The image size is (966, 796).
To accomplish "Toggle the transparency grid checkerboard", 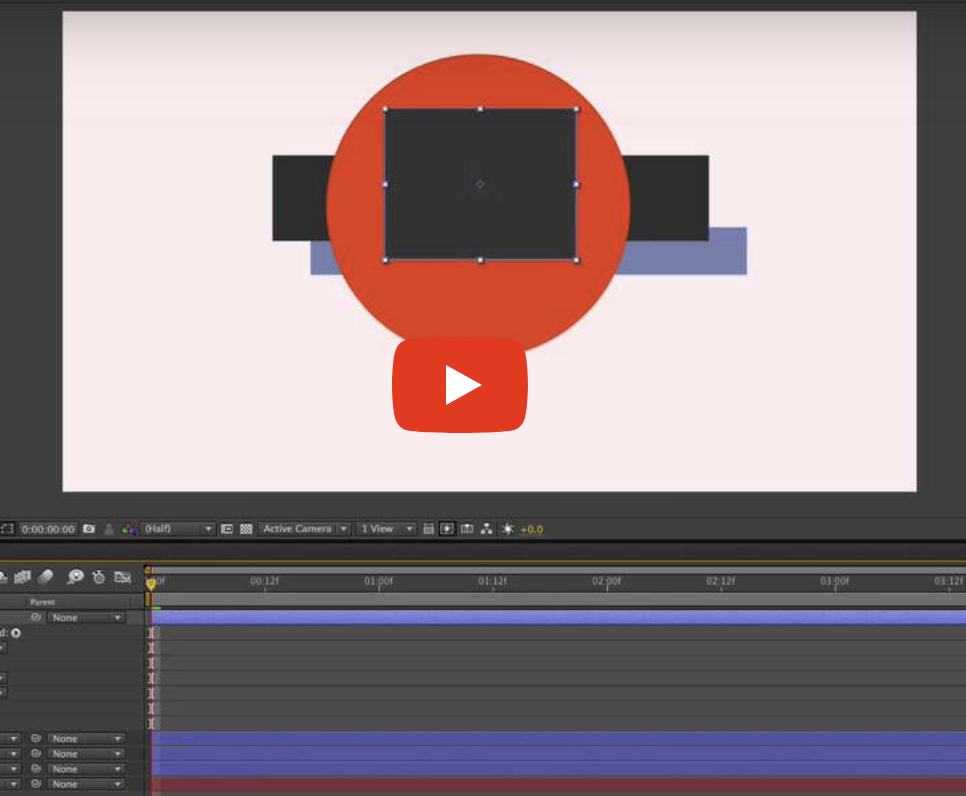I will pos(246,529).
